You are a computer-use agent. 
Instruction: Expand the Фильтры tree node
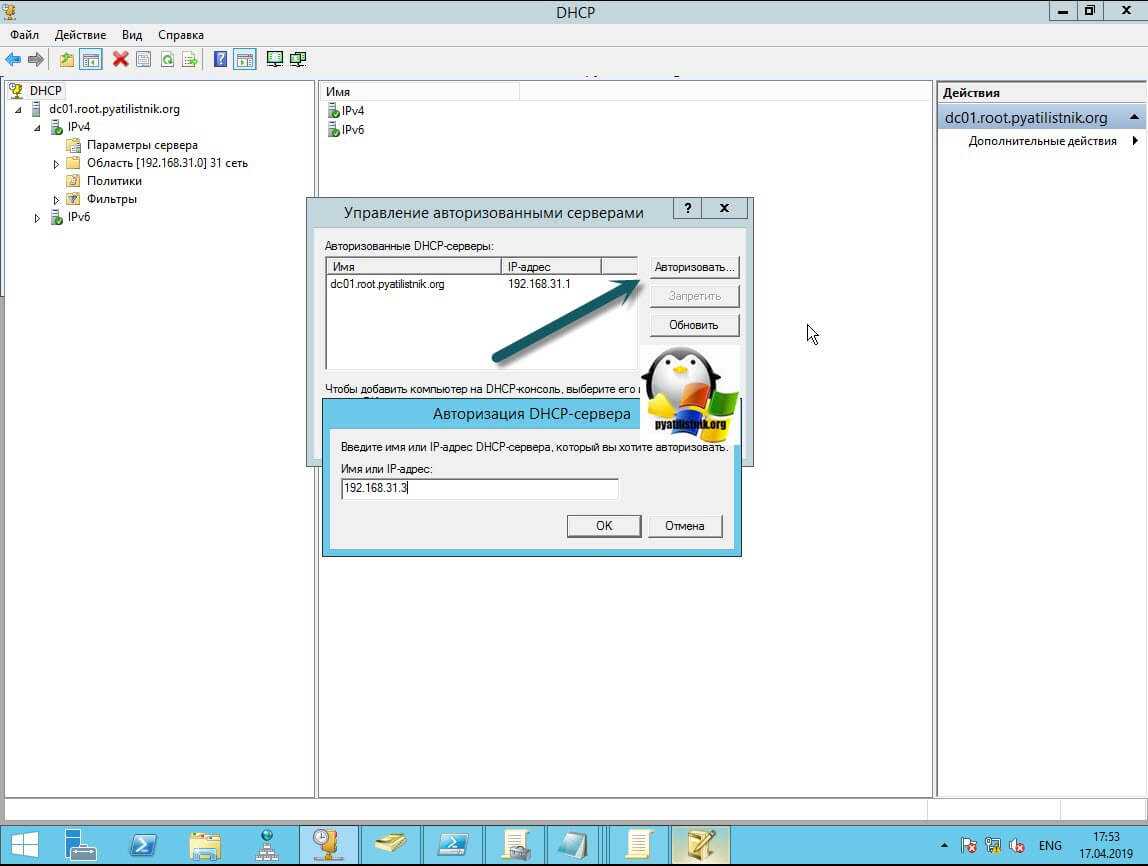[x=57, y=199]
